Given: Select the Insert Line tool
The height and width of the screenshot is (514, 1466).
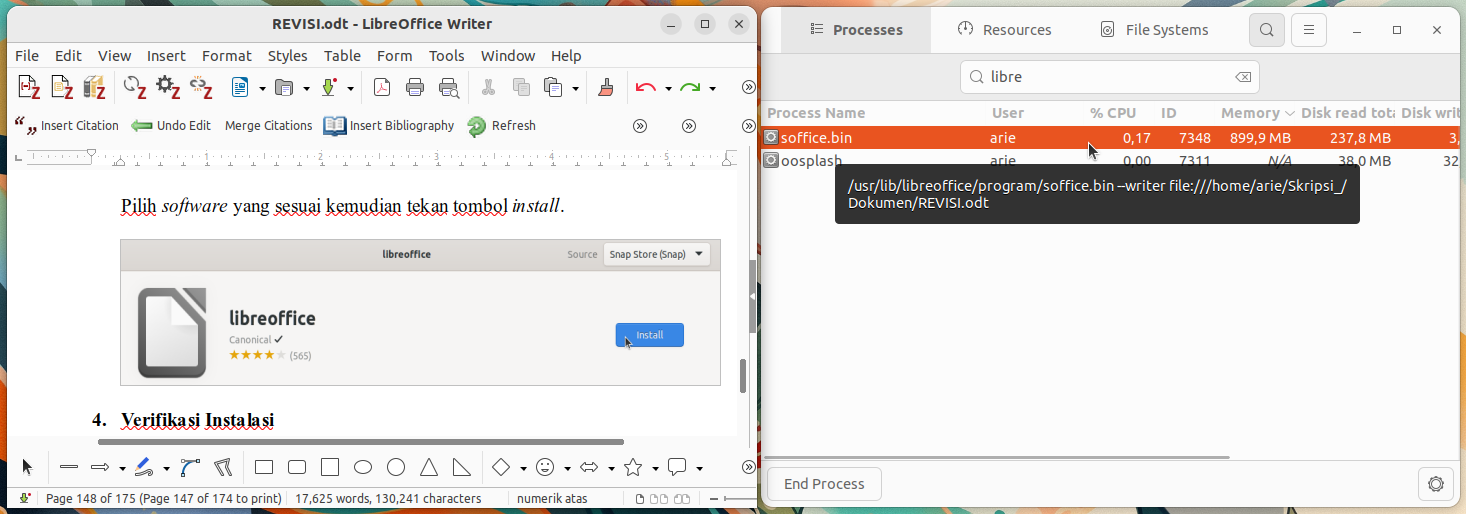Looking at the screenshot, I should point(69,467).
